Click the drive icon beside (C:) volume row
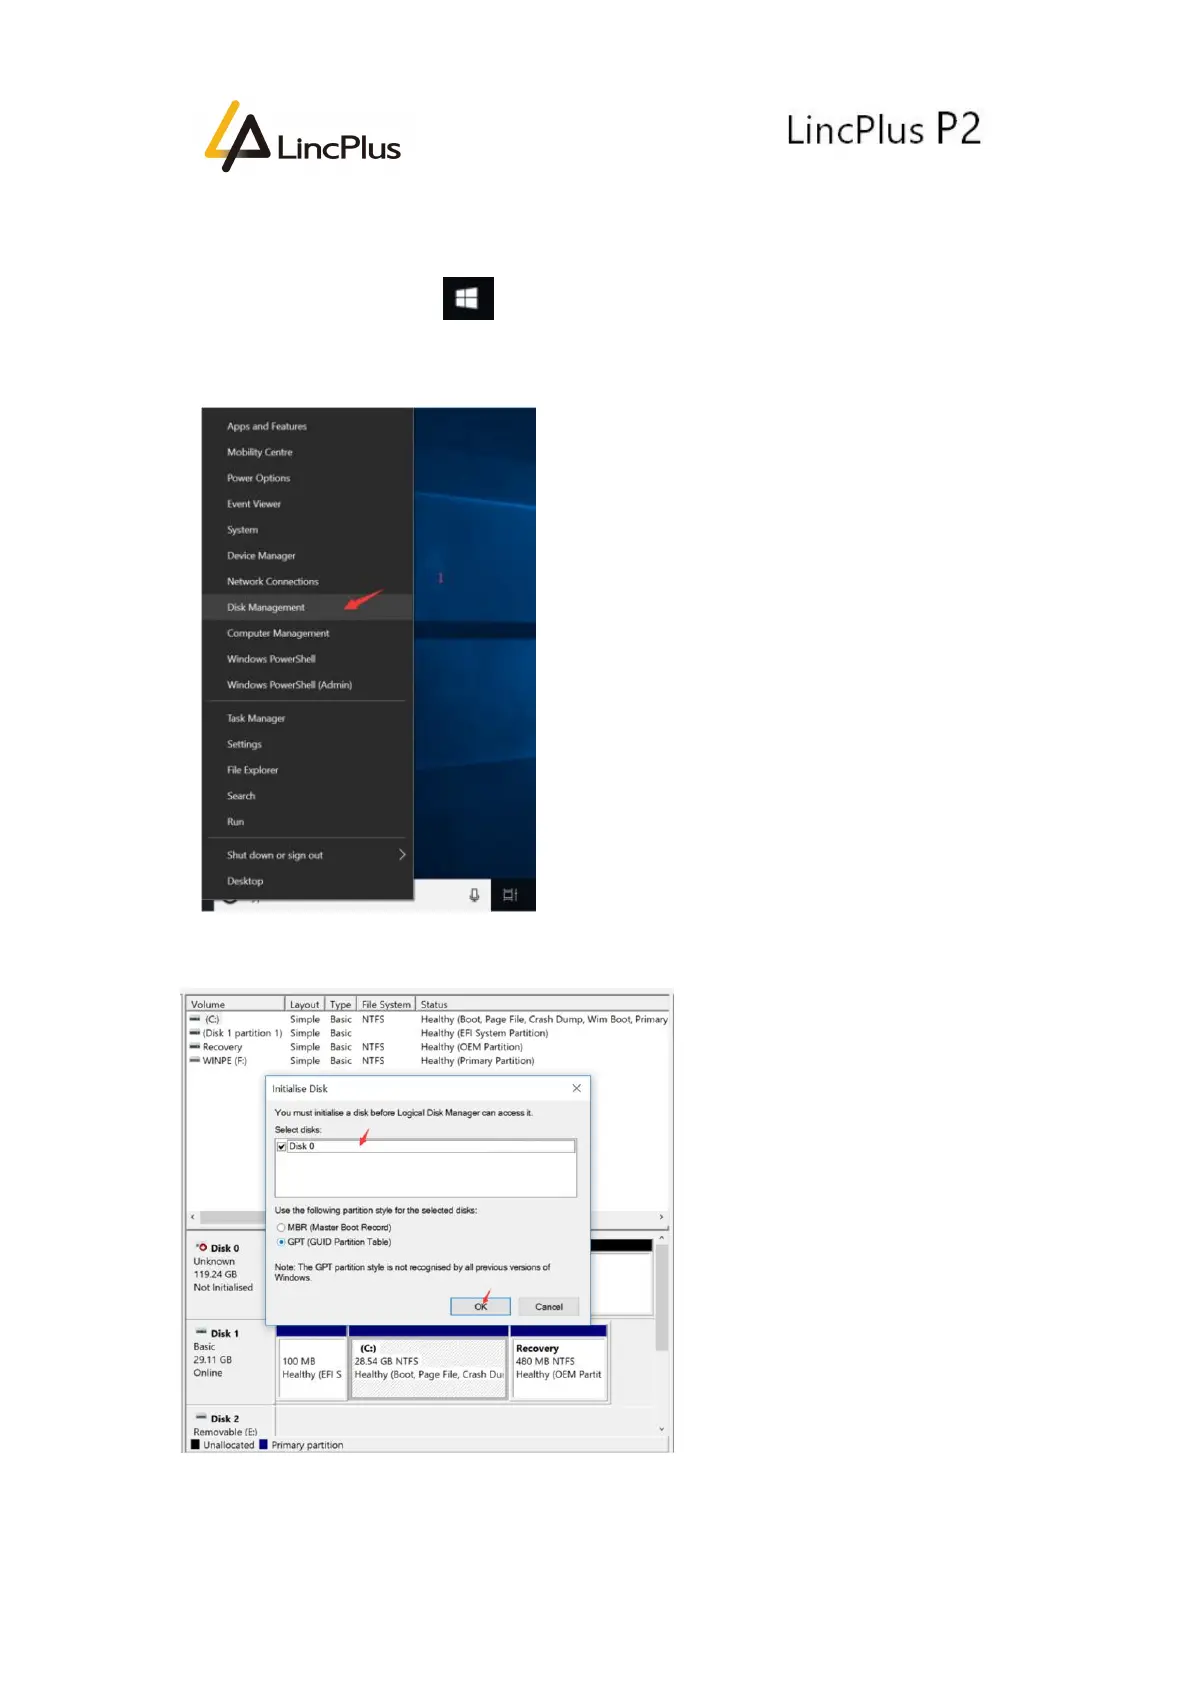This screenshot has height=1684, width=1191. click(x=195, y=1019)
